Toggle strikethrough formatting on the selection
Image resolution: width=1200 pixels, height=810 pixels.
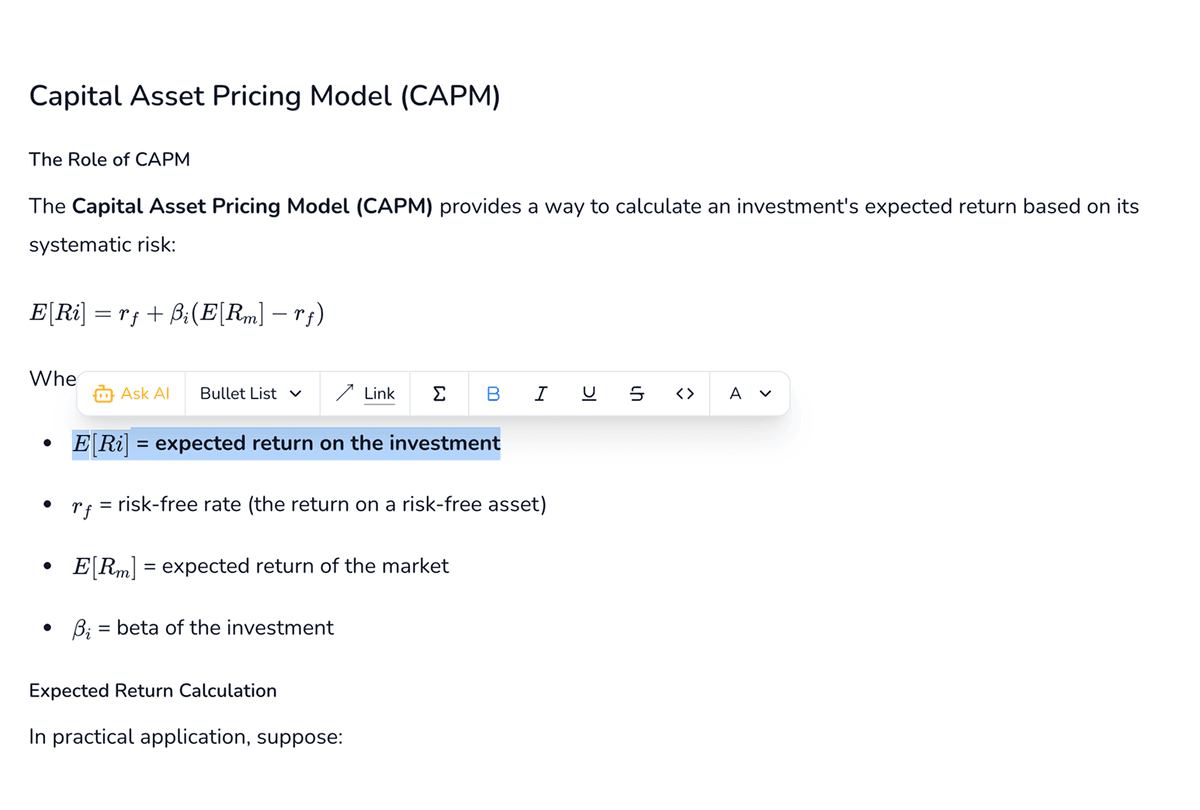pyautogui.click(x=637, y=393)
